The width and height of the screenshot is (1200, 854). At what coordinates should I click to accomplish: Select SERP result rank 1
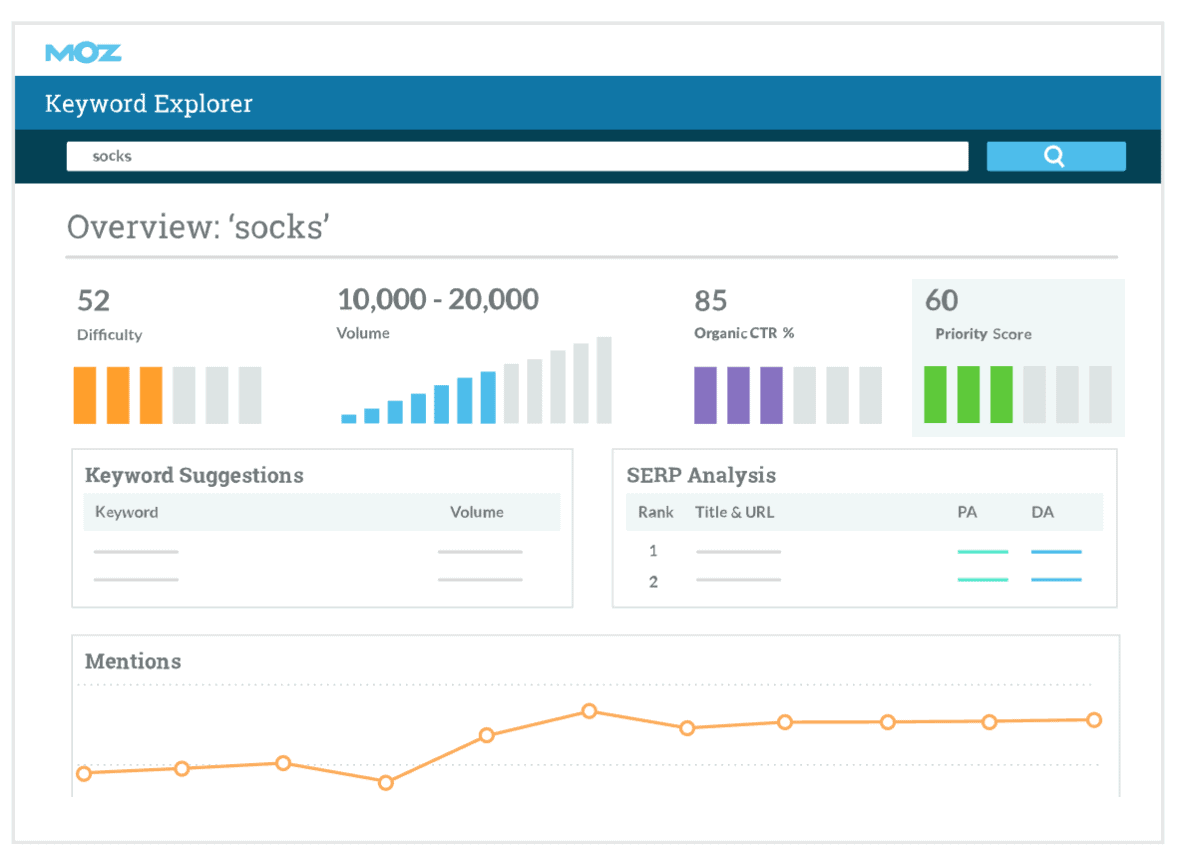click(x=653, y=551)
